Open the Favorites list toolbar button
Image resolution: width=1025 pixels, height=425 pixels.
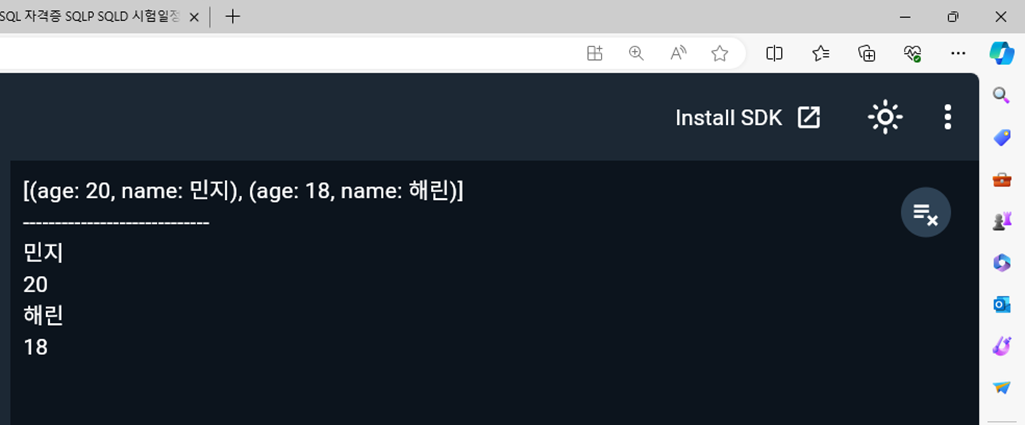click(x=821, y=54)
